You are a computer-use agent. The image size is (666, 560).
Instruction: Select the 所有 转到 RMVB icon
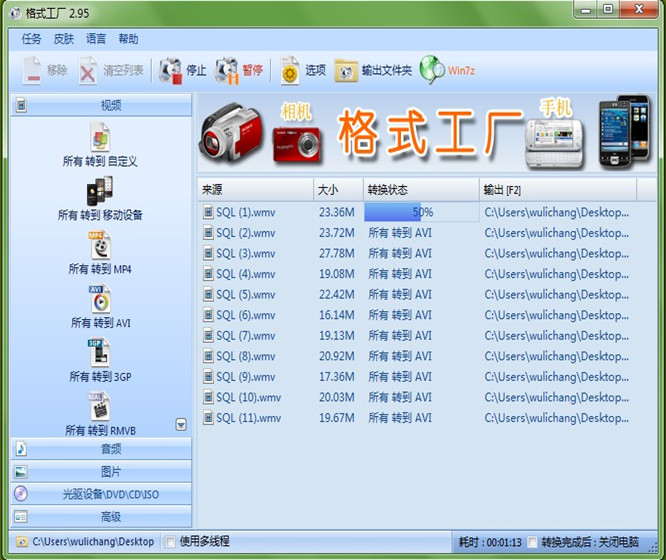coord(100,406)
